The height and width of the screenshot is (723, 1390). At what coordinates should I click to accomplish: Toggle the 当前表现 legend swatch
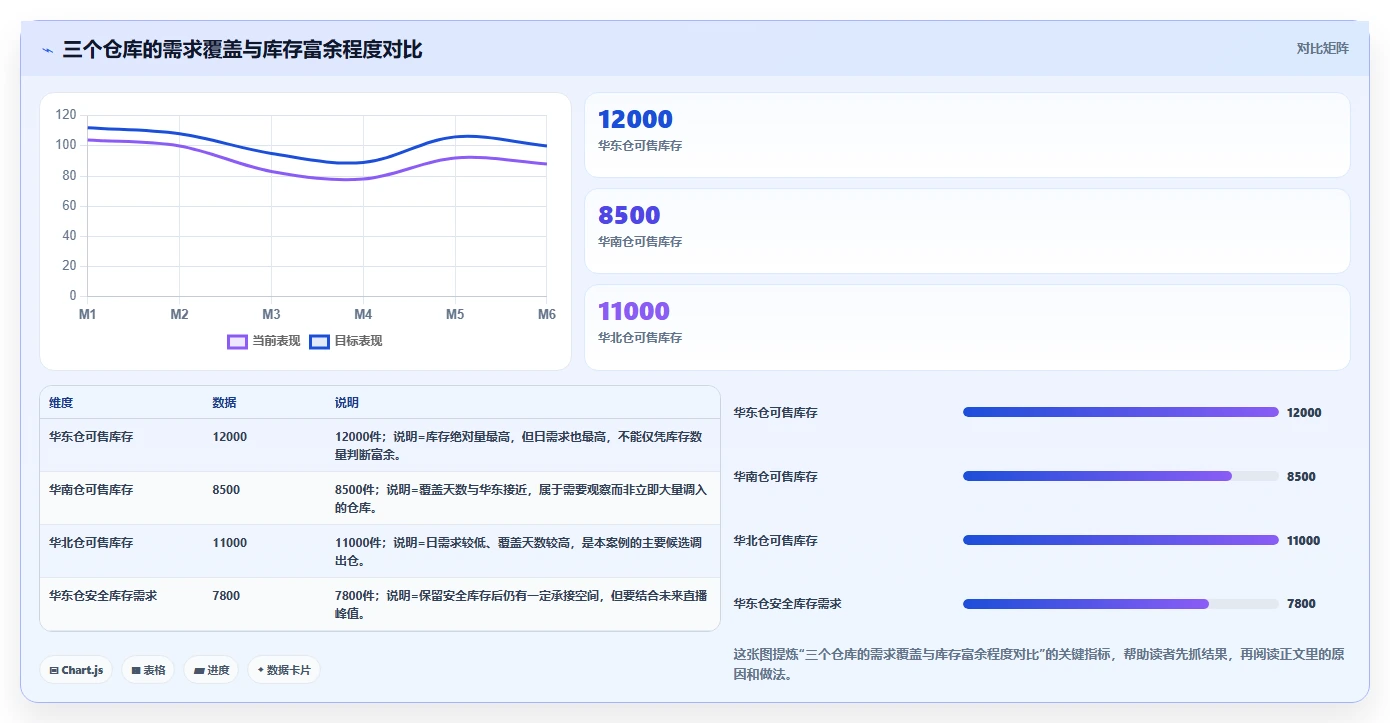tap(237, 341)
